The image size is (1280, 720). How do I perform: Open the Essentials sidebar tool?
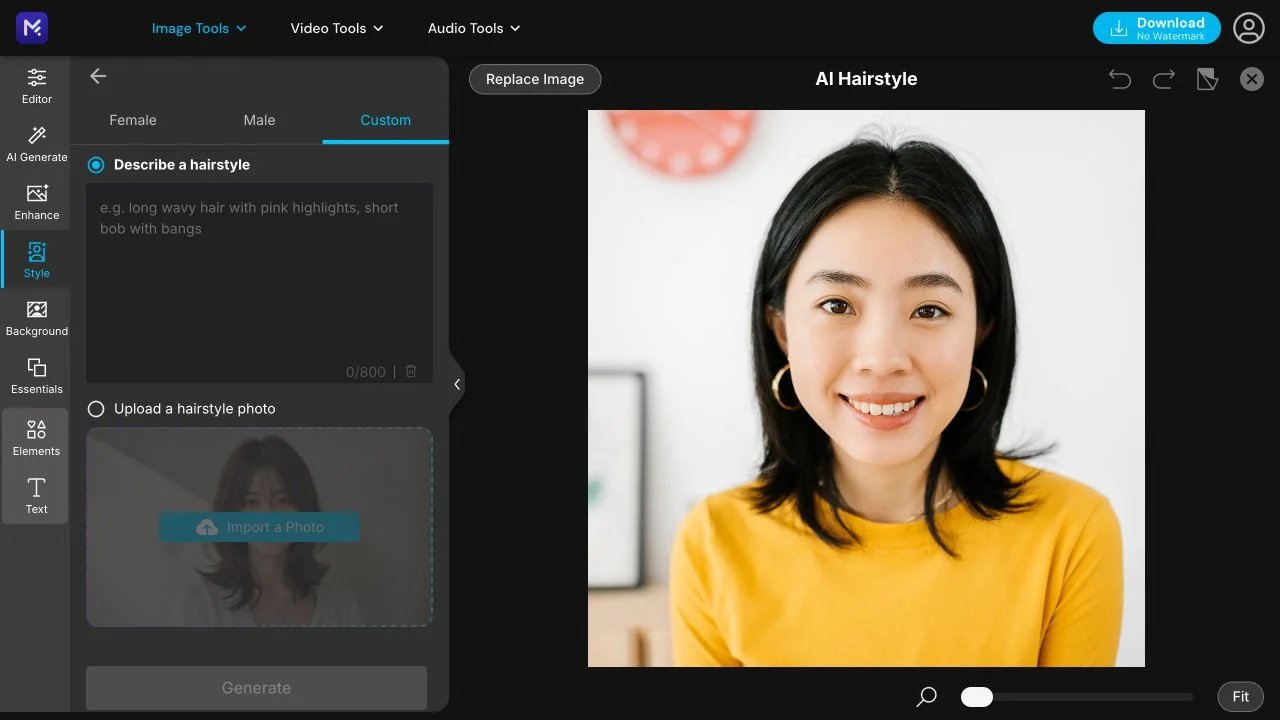coord(37,376)
